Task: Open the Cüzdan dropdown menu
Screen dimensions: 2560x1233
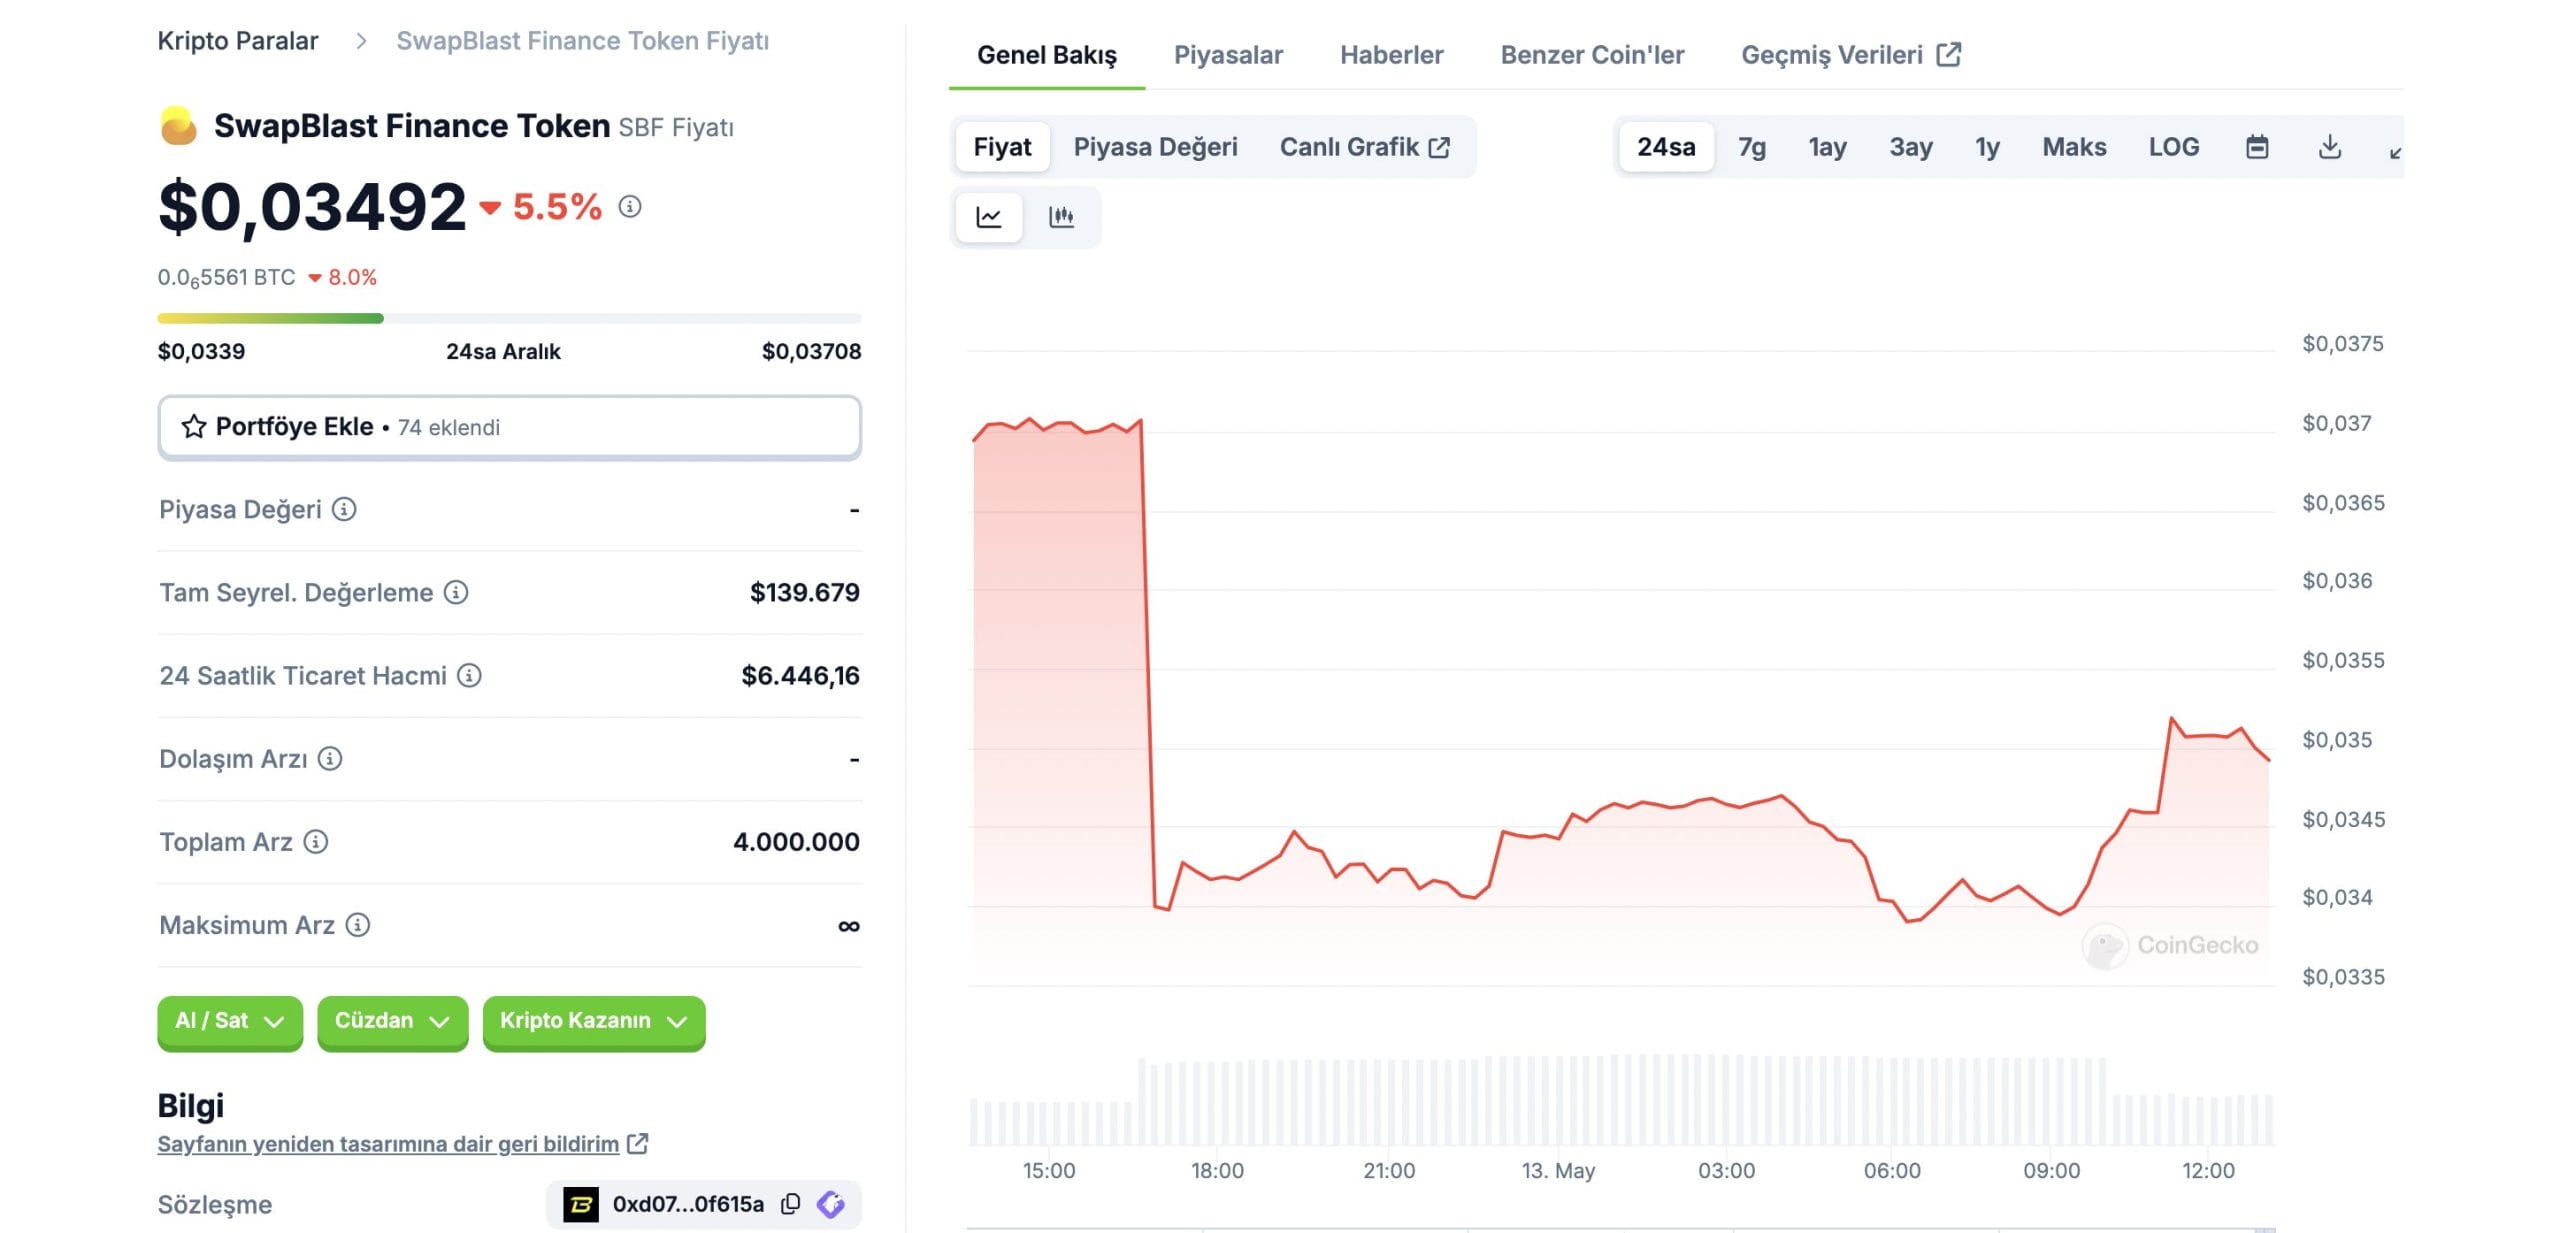Action: [392, 1021]
